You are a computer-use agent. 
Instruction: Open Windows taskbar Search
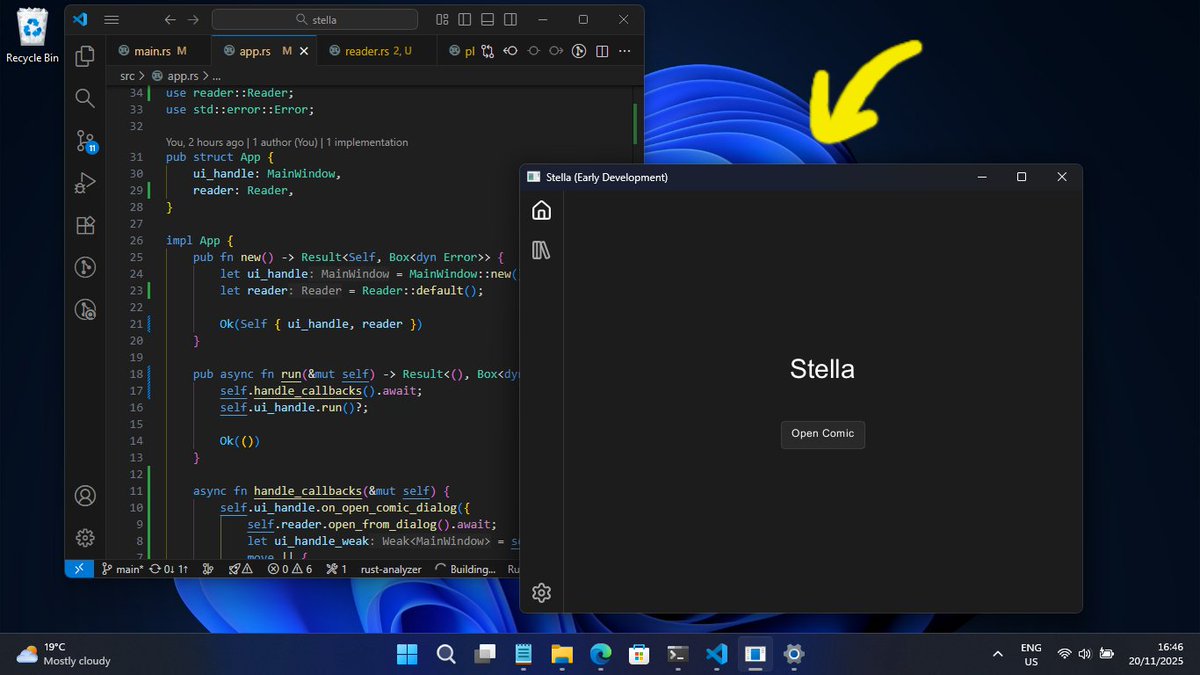click(447, 654)
